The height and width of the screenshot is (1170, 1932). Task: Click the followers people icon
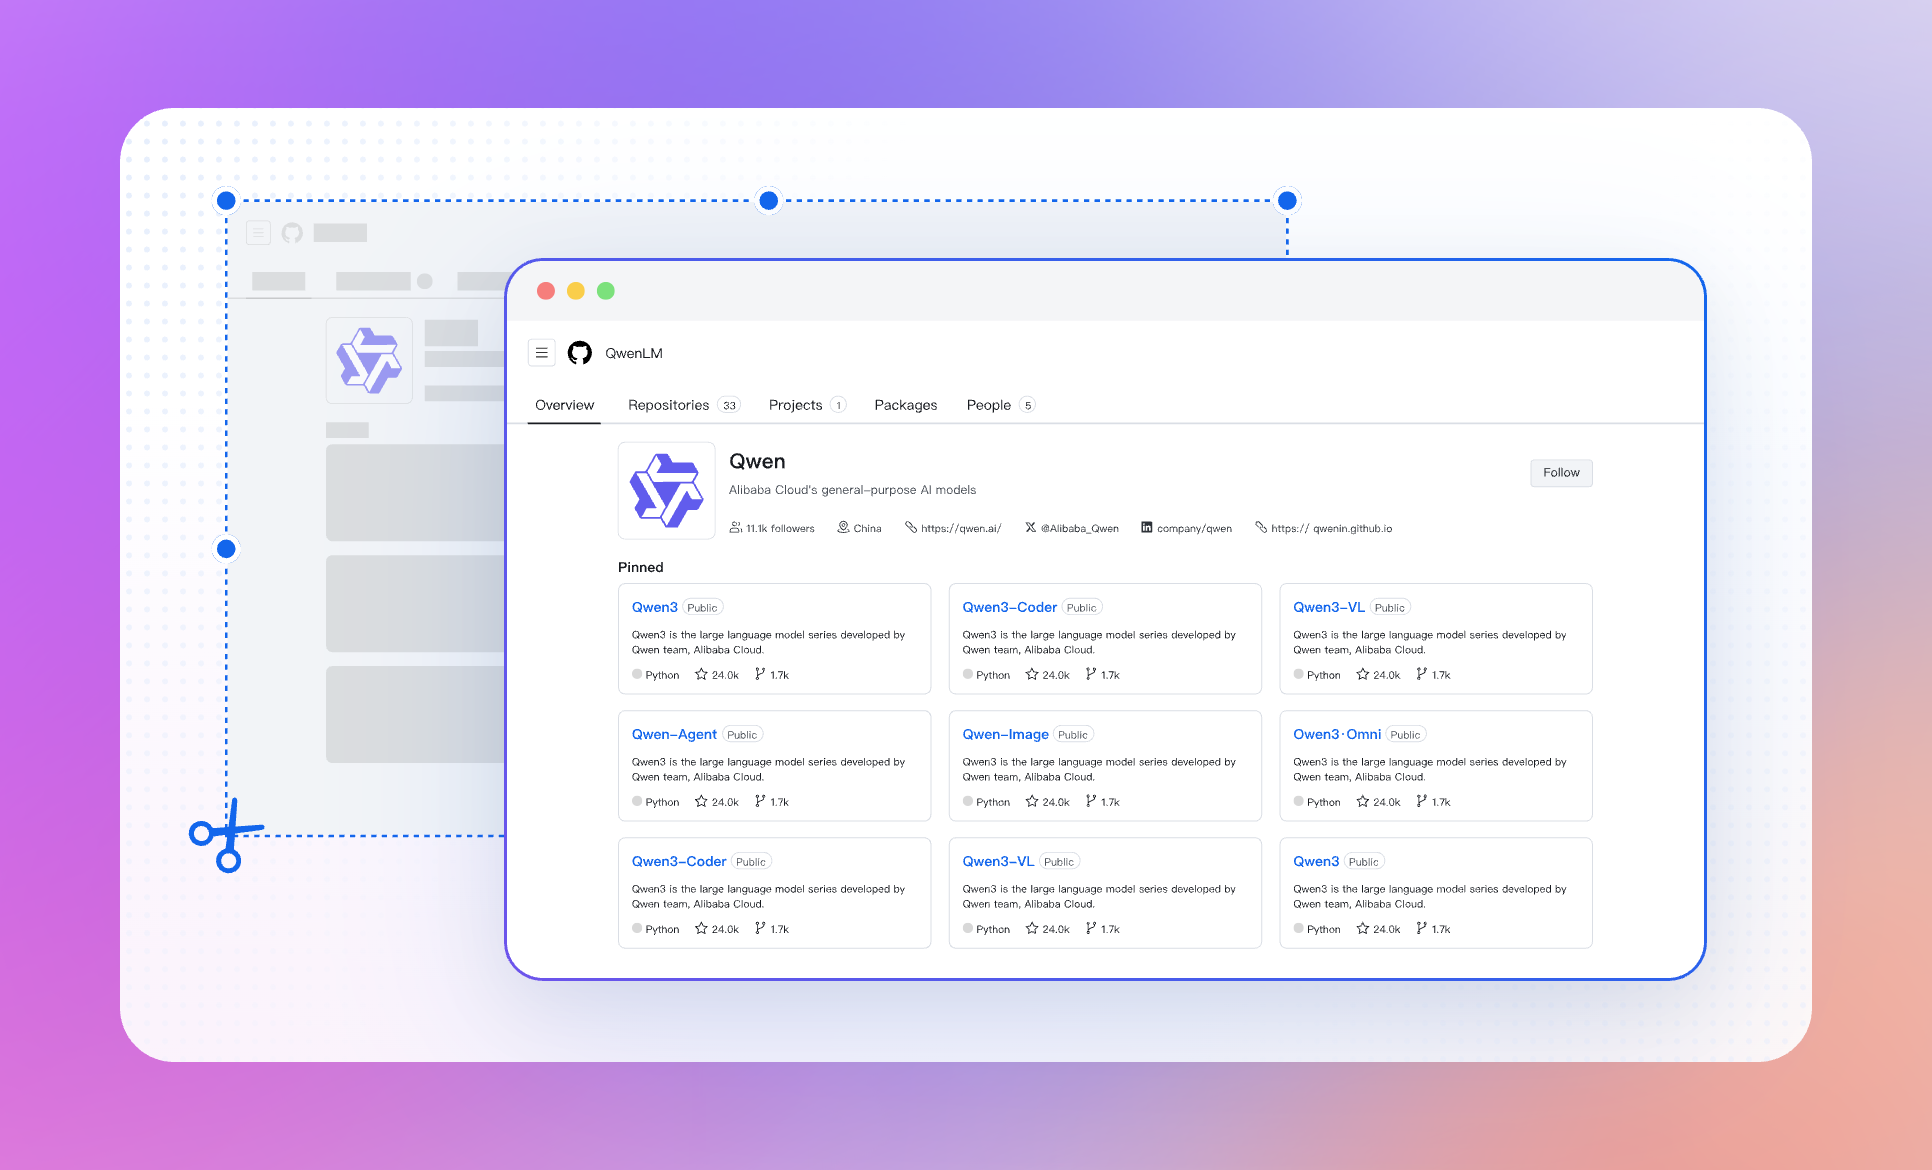736,528
